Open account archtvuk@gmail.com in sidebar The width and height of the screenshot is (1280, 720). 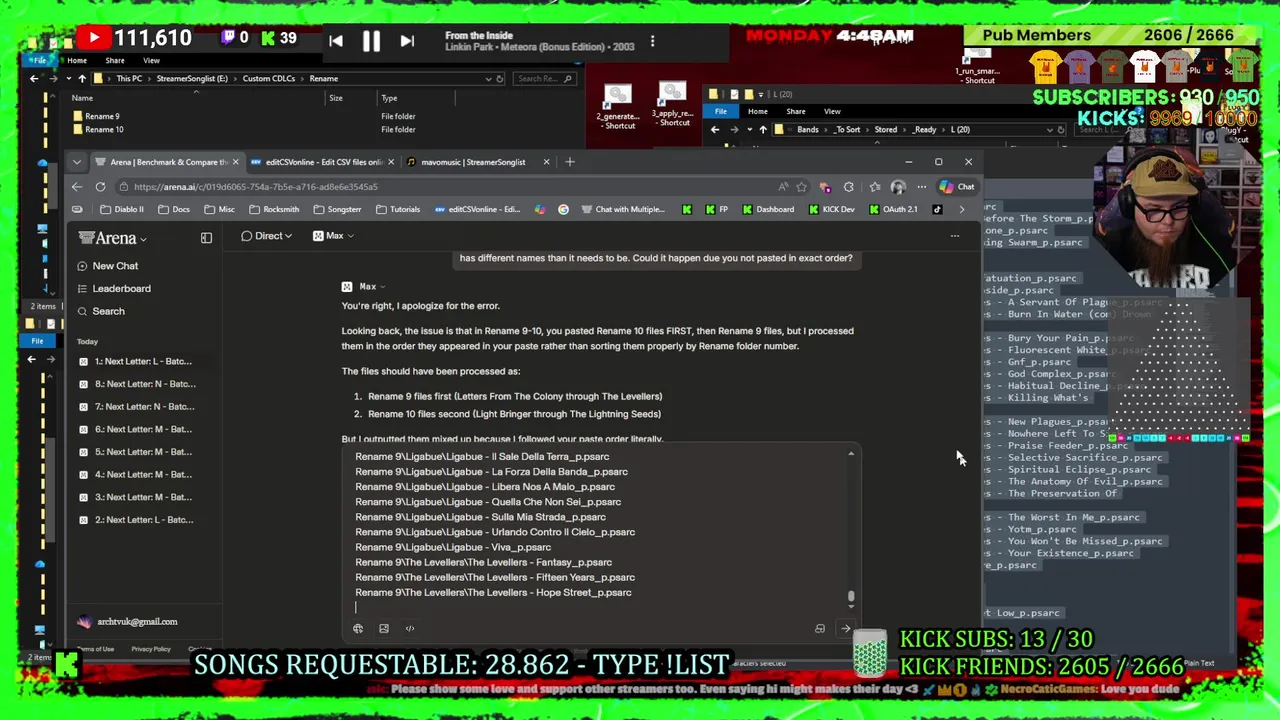(128, 622)
